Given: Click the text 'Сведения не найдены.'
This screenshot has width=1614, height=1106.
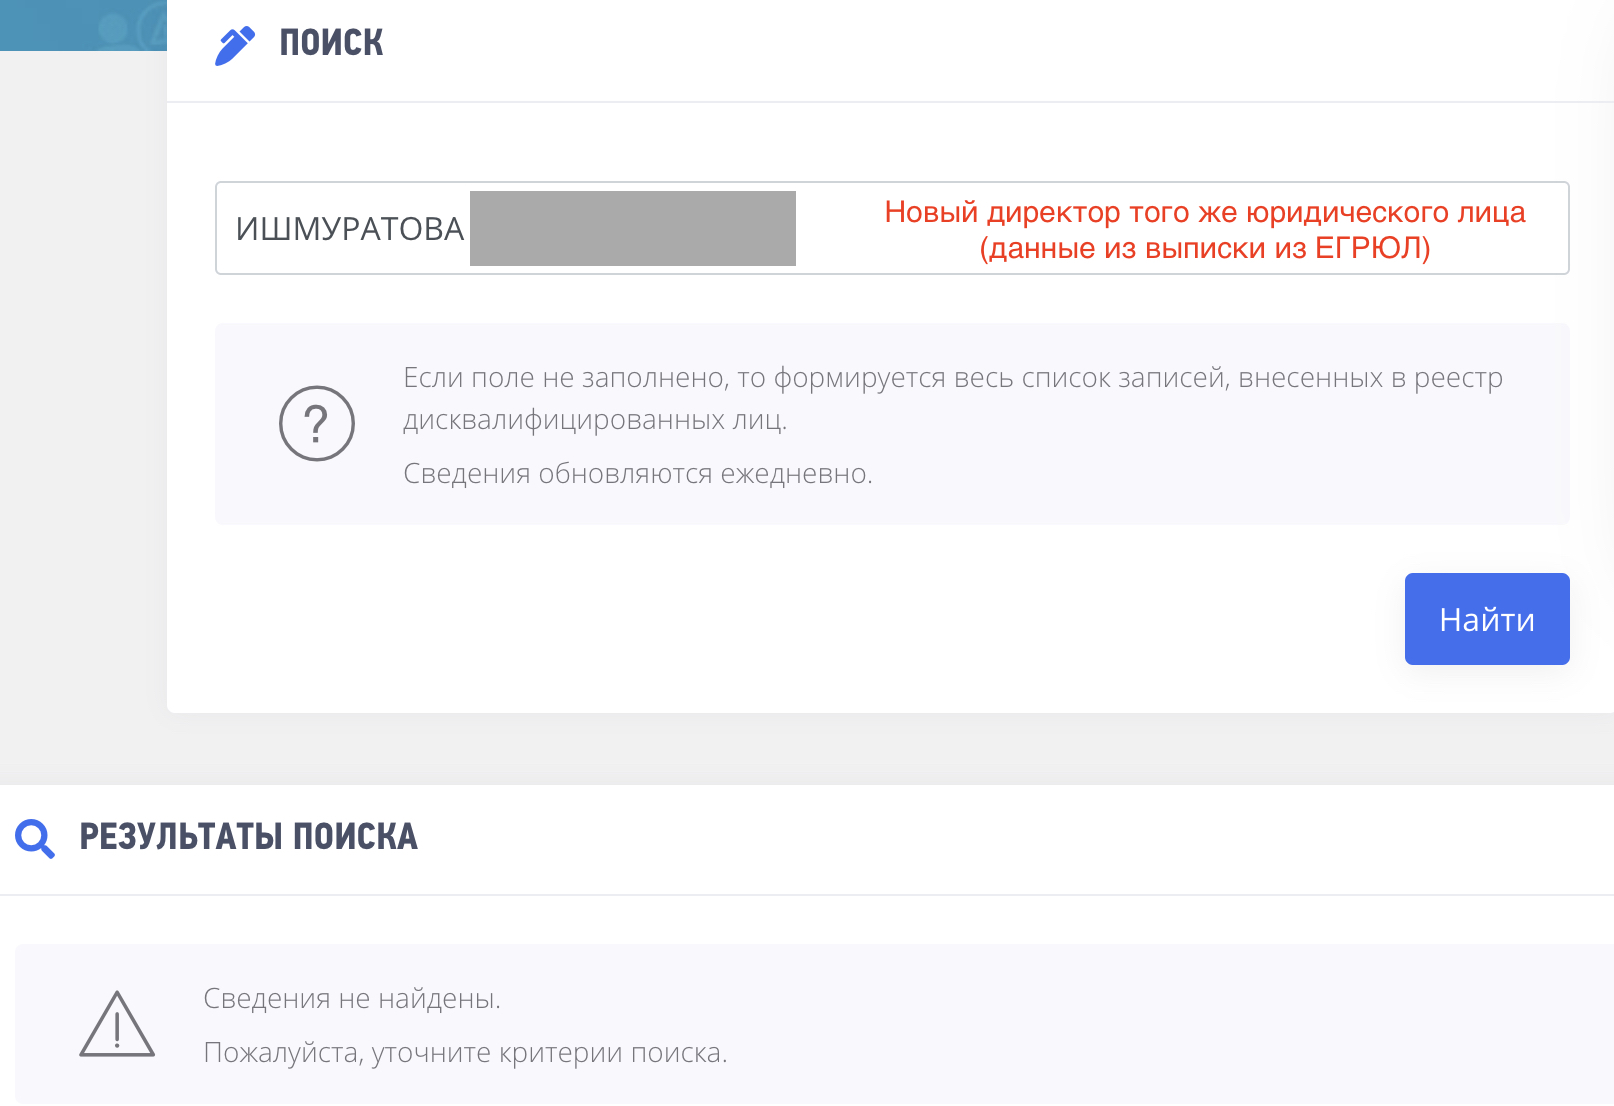Looking at the screenshot, I should tap(352, 998).
